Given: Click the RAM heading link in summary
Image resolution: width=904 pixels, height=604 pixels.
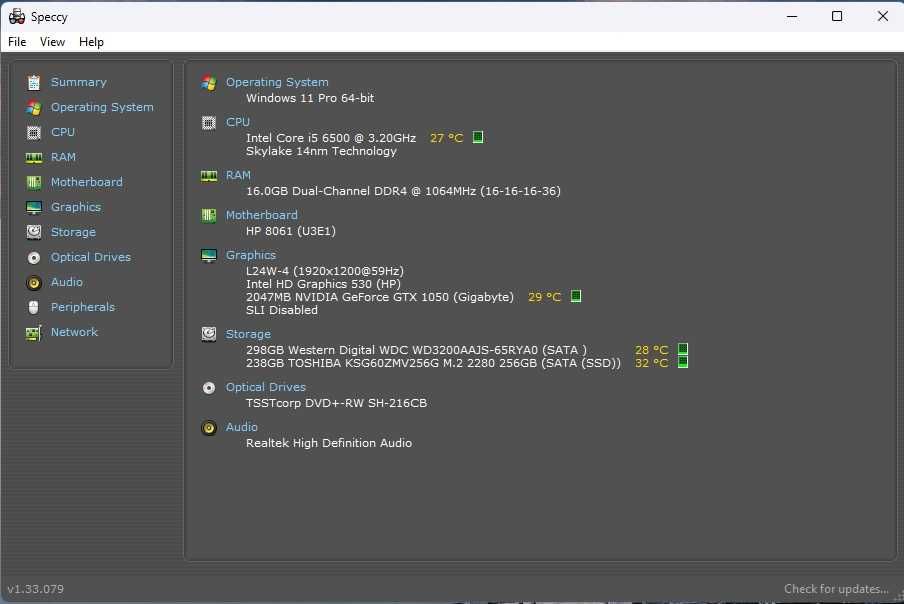Looking at the screenshot, I should click(x=238, y=175).
